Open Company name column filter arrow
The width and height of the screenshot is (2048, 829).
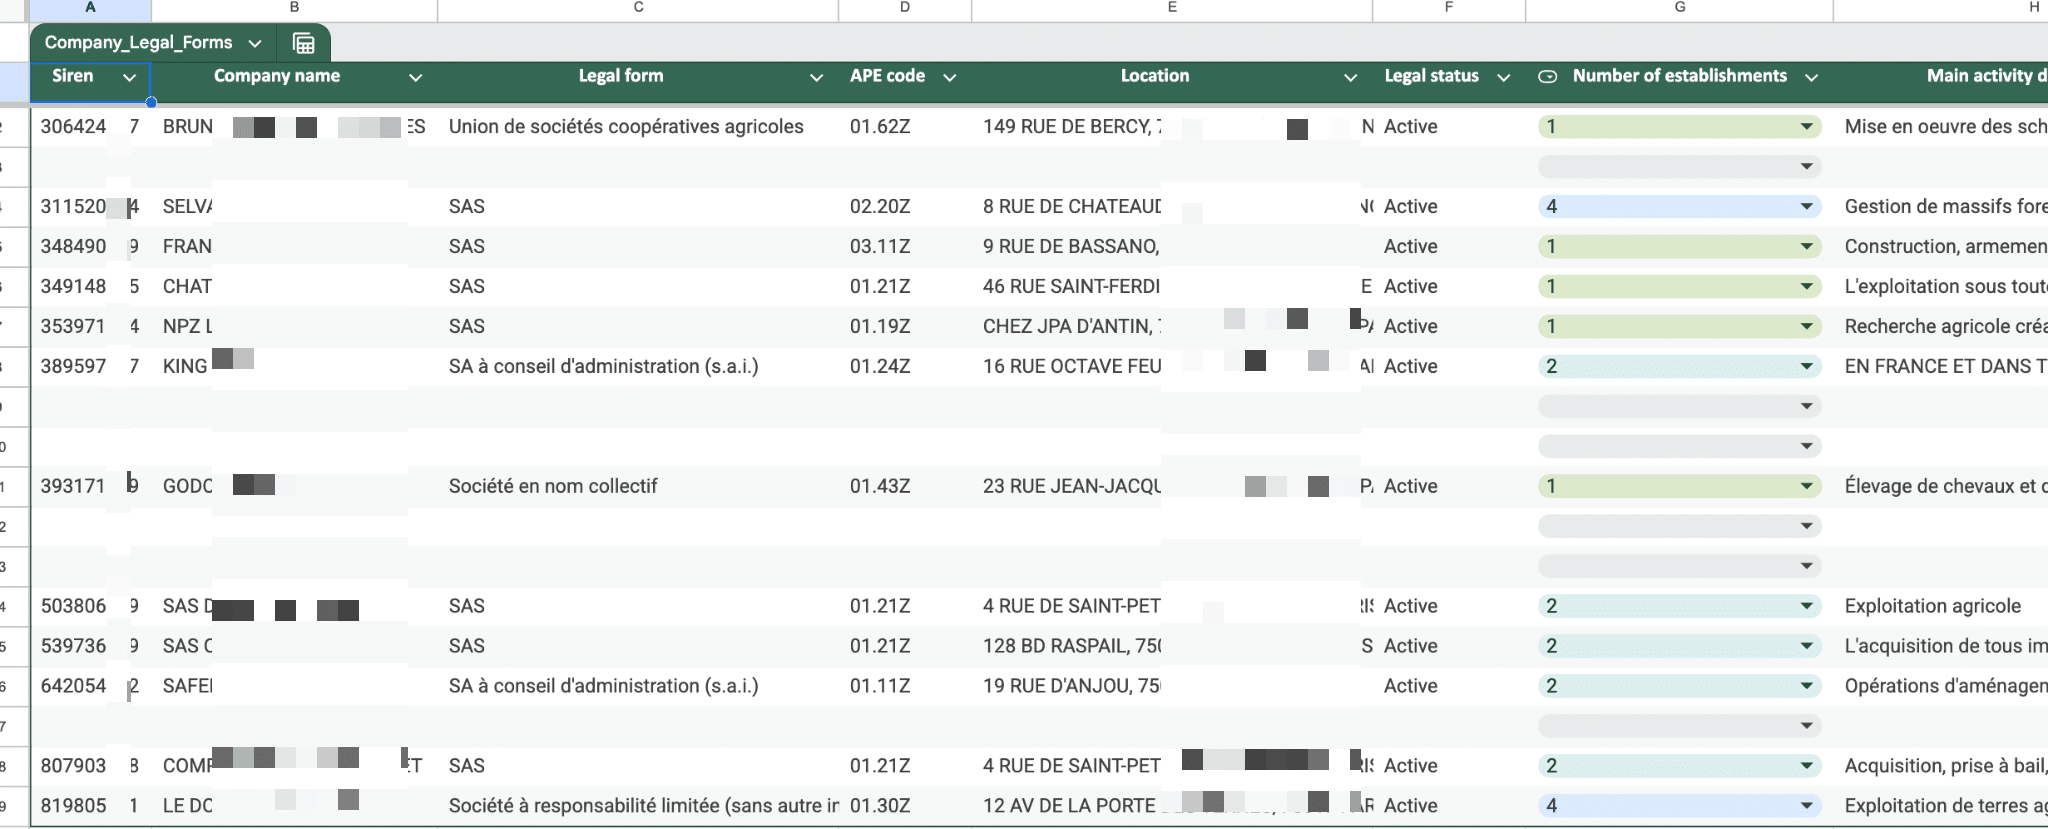click(415, 77)
